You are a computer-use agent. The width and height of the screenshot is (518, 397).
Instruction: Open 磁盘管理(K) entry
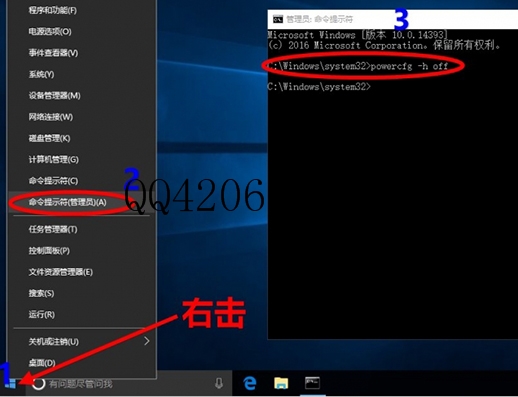(49, 138)
